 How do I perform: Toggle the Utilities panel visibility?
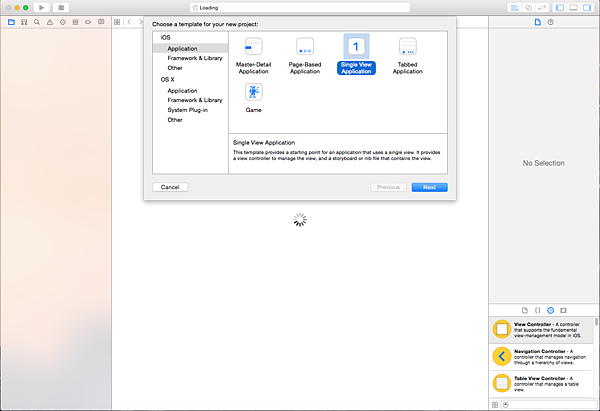click(587, 8)
